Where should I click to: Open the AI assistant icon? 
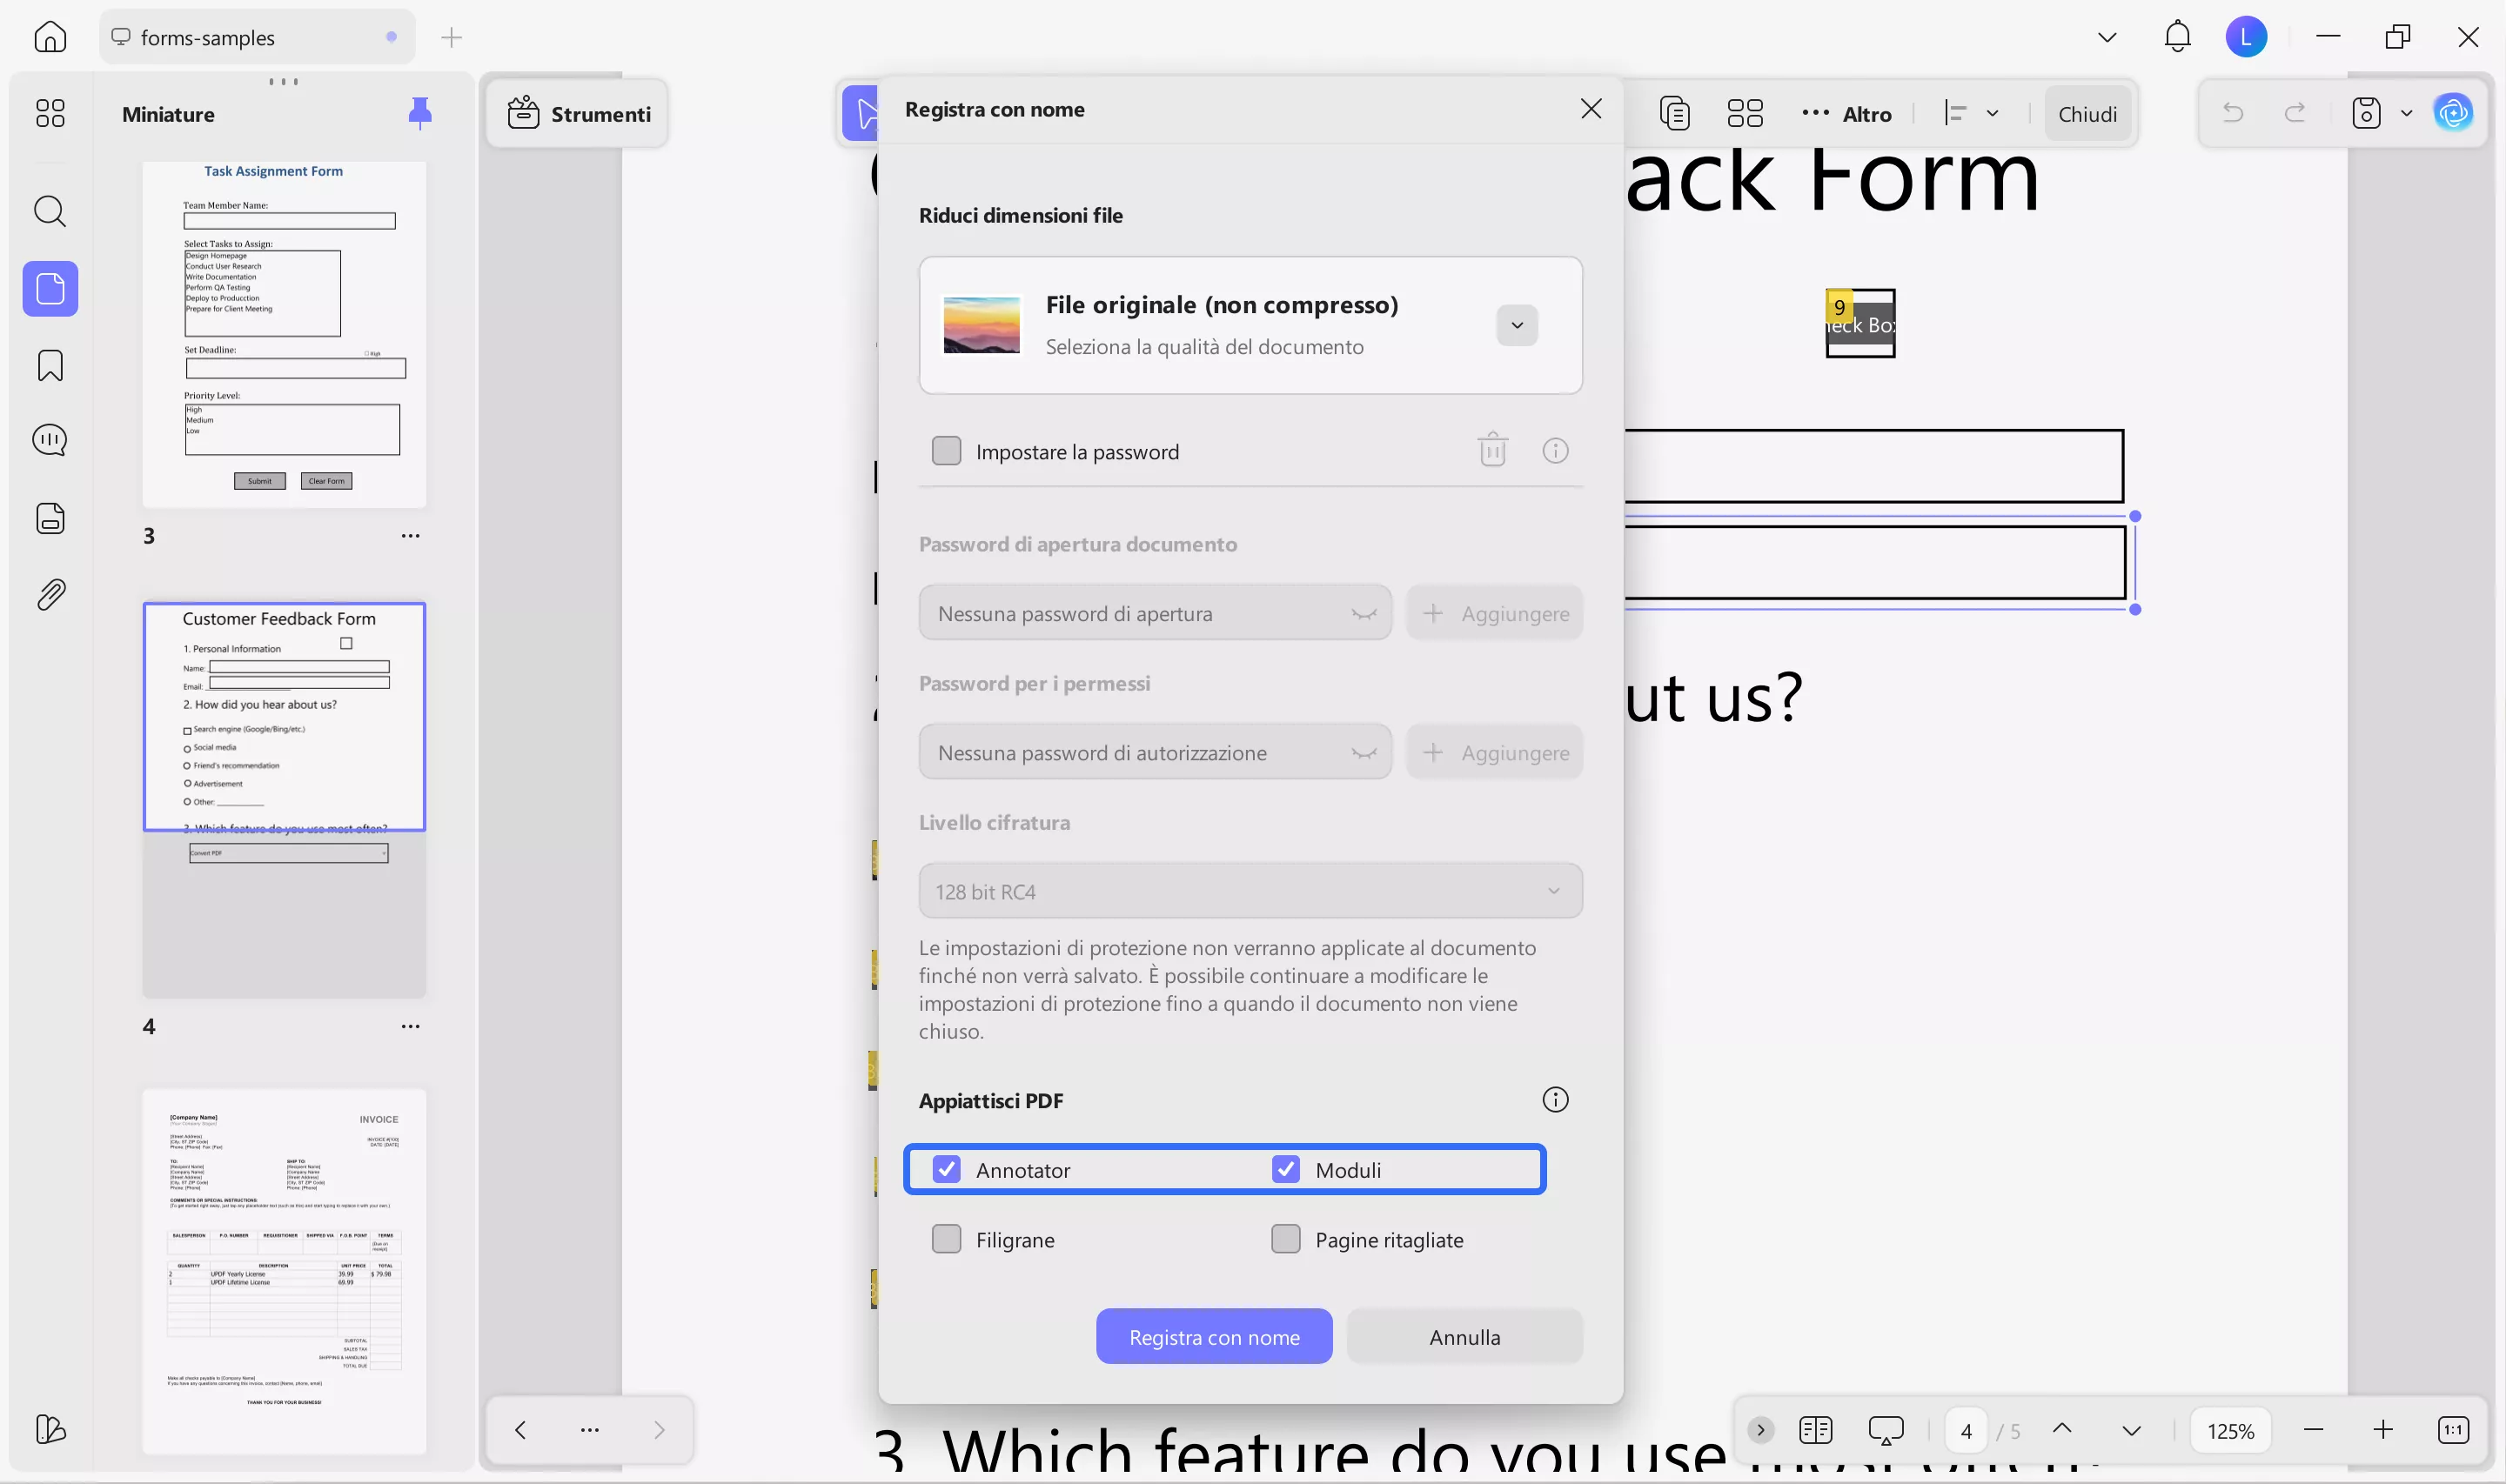[x=2454, y=112]
